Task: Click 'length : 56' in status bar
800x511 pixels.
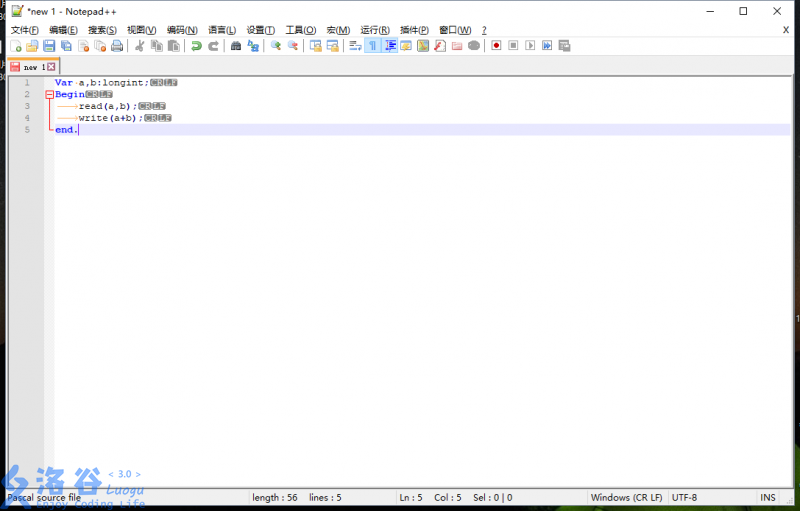Action: coord(274,497)
